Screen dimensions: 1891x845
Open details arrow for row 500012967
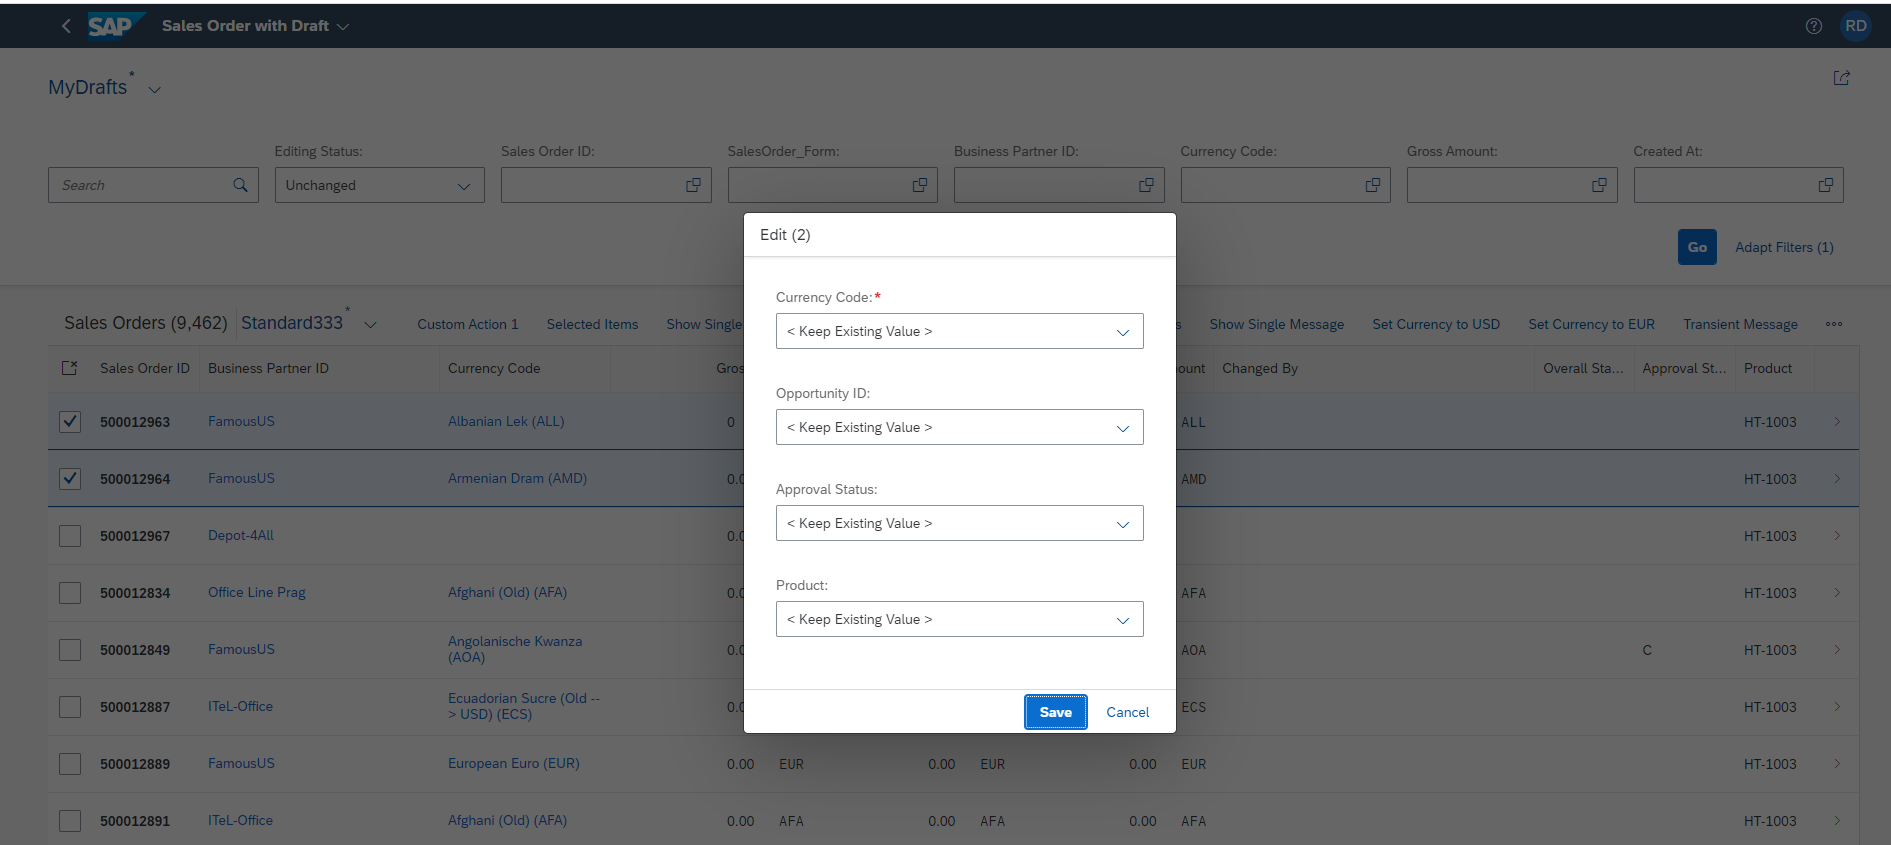(x=1837, y=536)
